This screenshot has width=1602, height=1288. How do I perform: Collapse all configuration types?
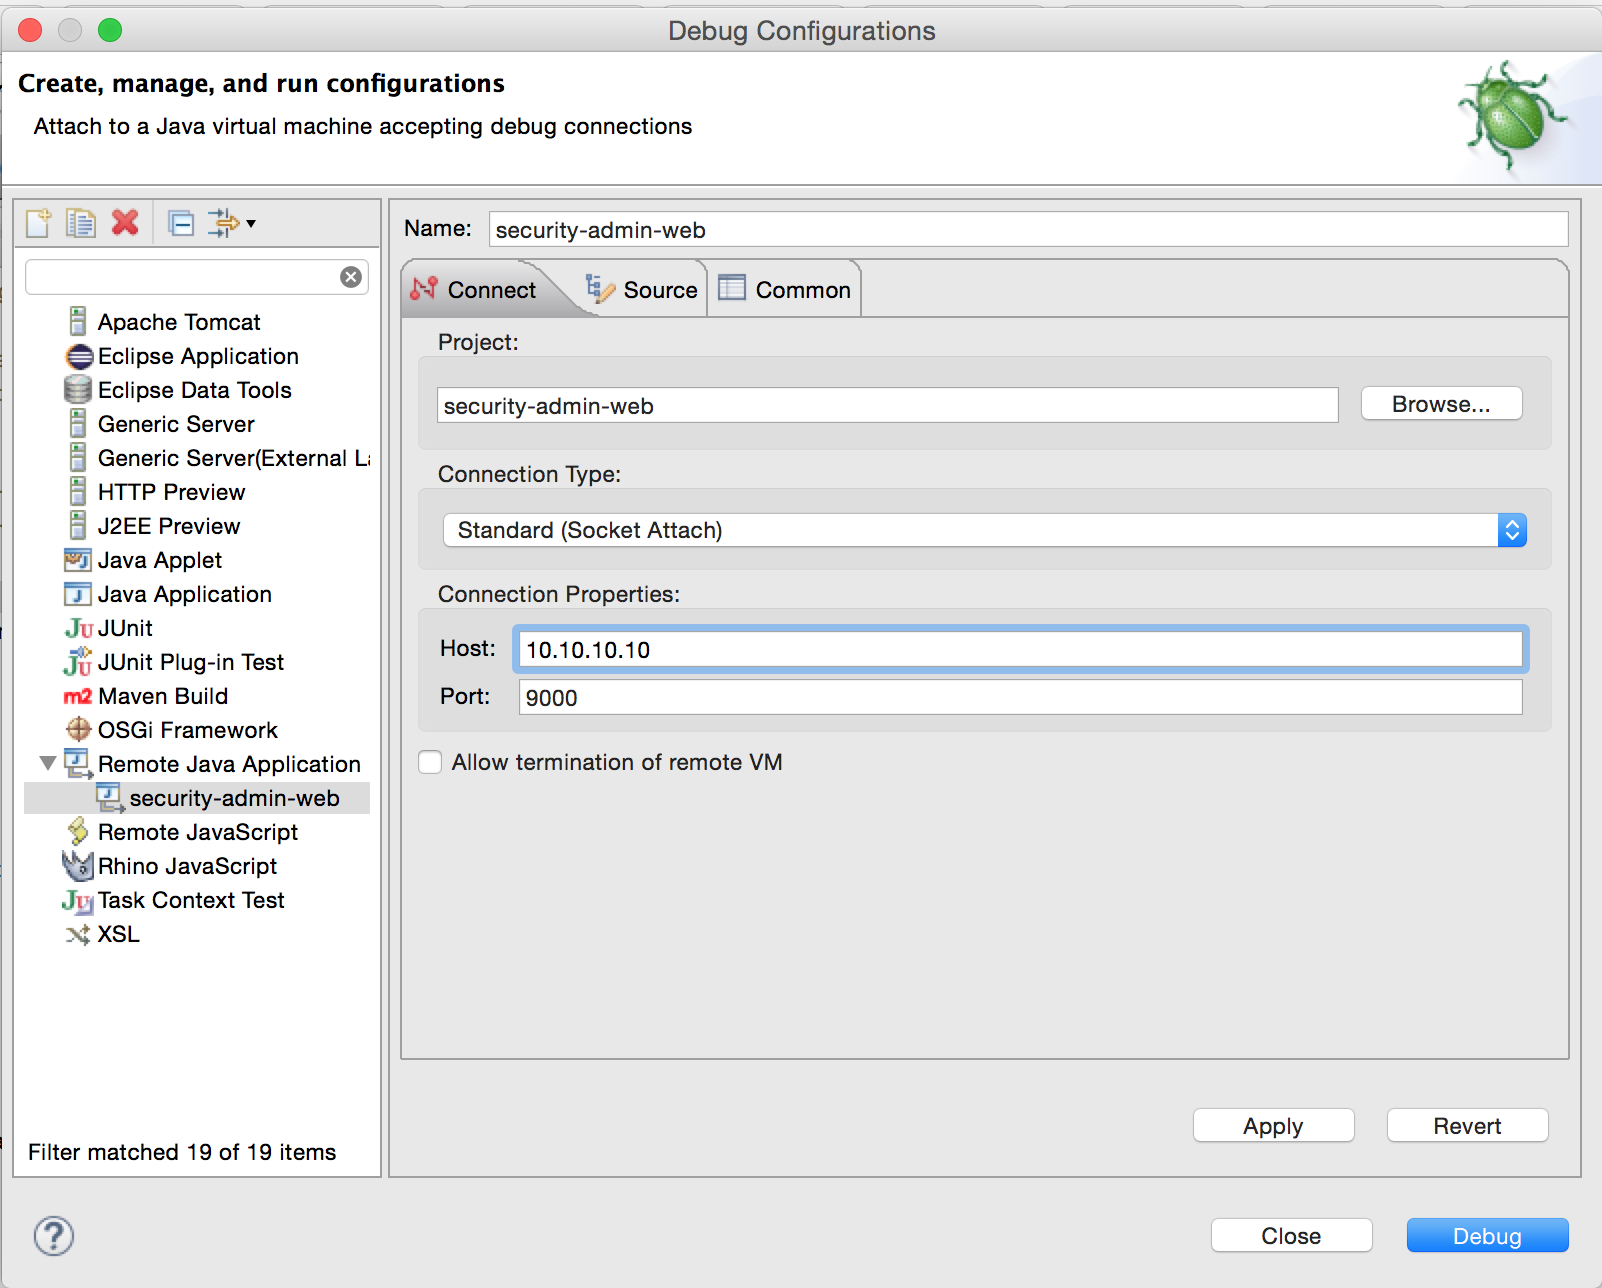(x=181, y=222)
